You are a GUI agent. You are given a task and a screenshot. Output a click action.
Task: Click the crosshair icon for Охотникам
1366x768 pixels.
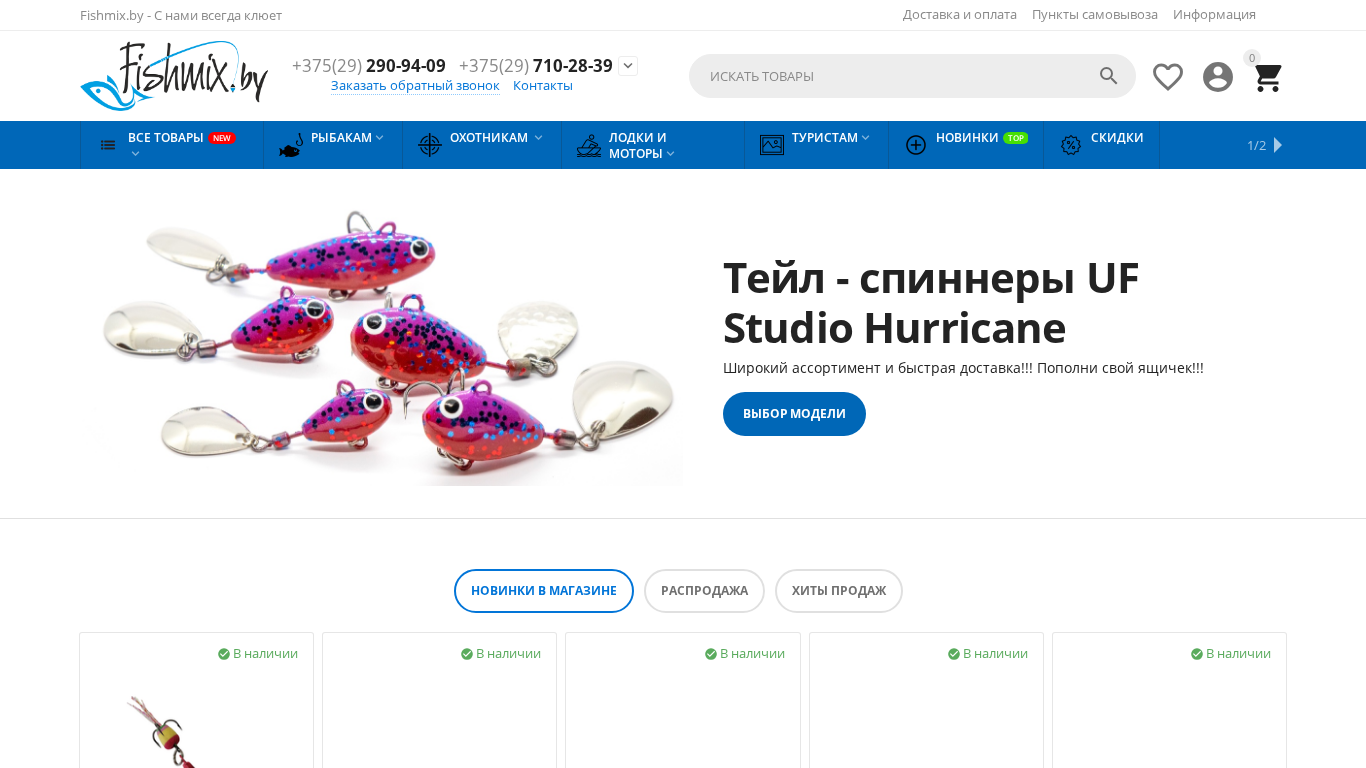point(430,145)
